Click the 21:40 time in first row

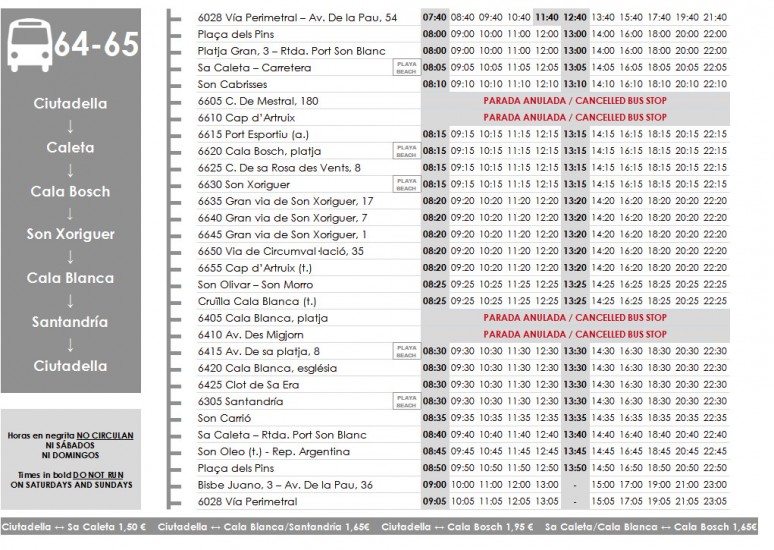[x=715, y=17]
